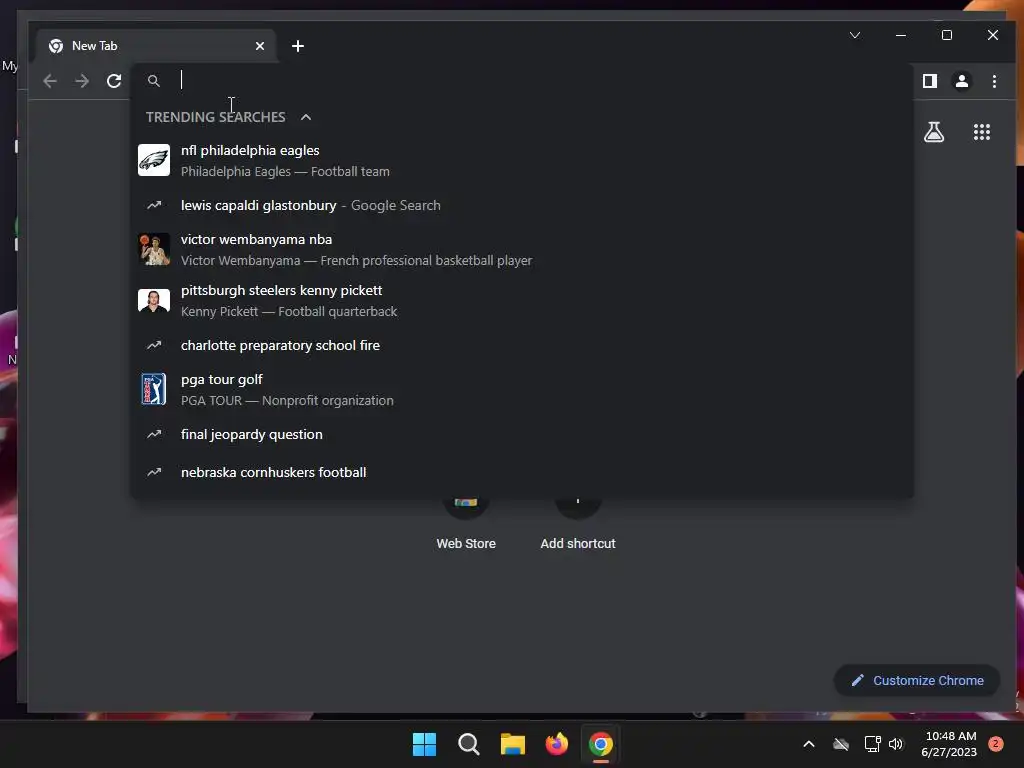Select pga tour golf suggestion
Viewport: 1024px width, 768px height.
click(522, 389)
